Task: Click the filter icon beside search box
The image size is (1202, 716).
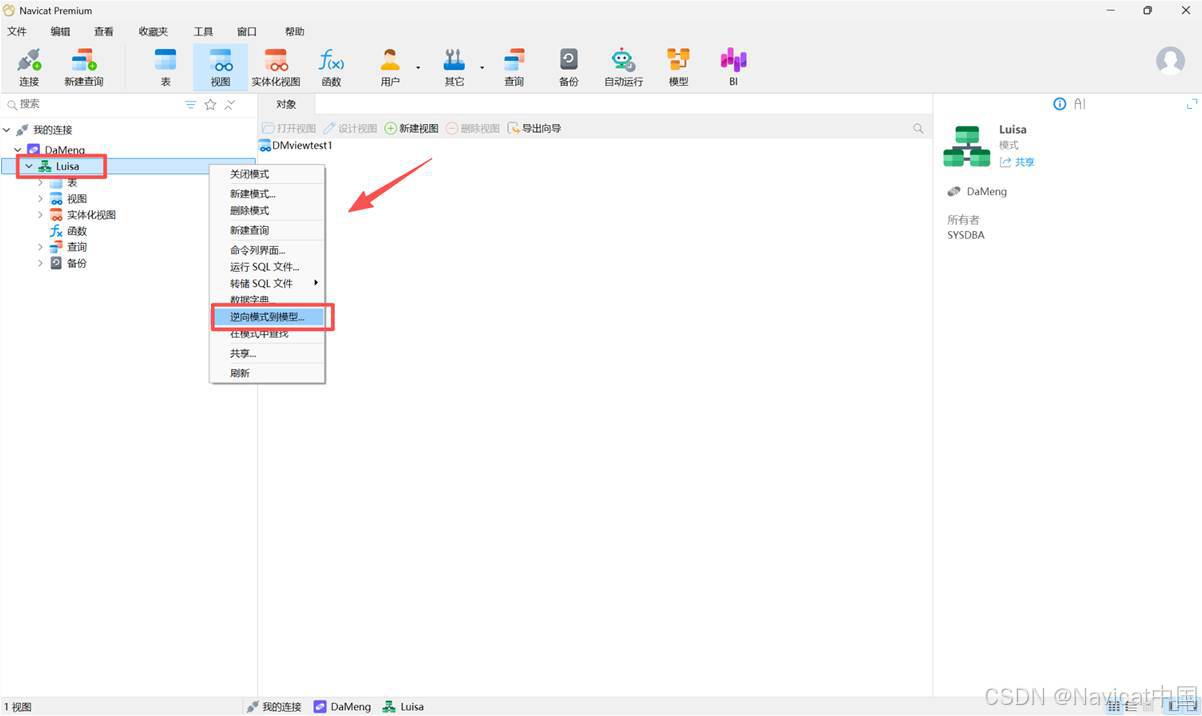Action: coord(191,104)
